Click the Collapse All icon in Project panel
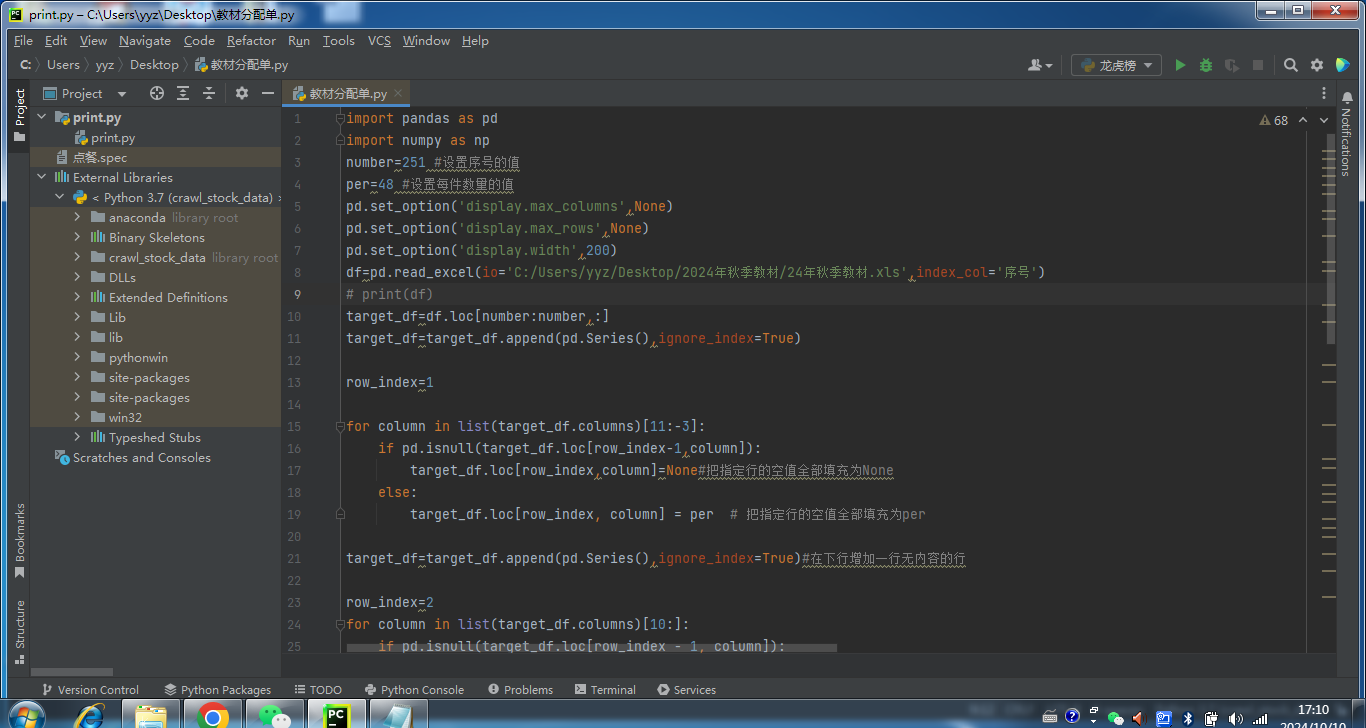The image size is (1366, 728). pos(209,93)
